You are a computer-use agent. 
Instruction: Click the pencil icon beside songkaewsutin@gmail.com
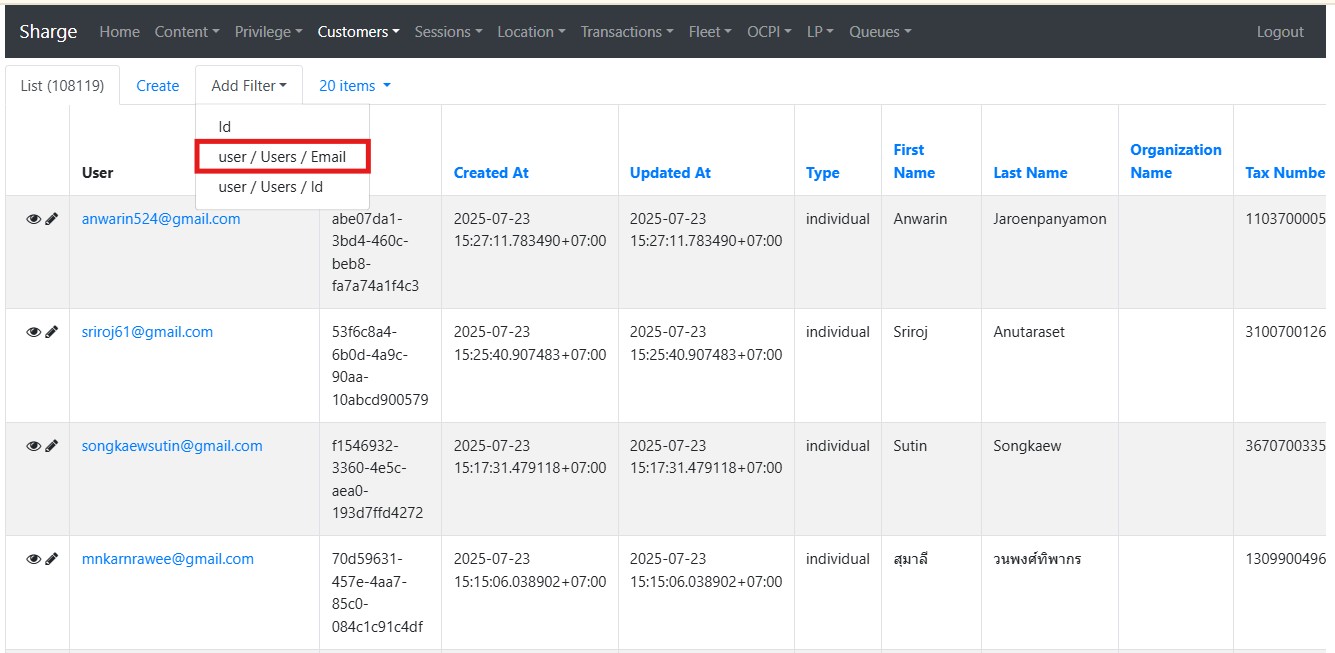tap(52, 446)
